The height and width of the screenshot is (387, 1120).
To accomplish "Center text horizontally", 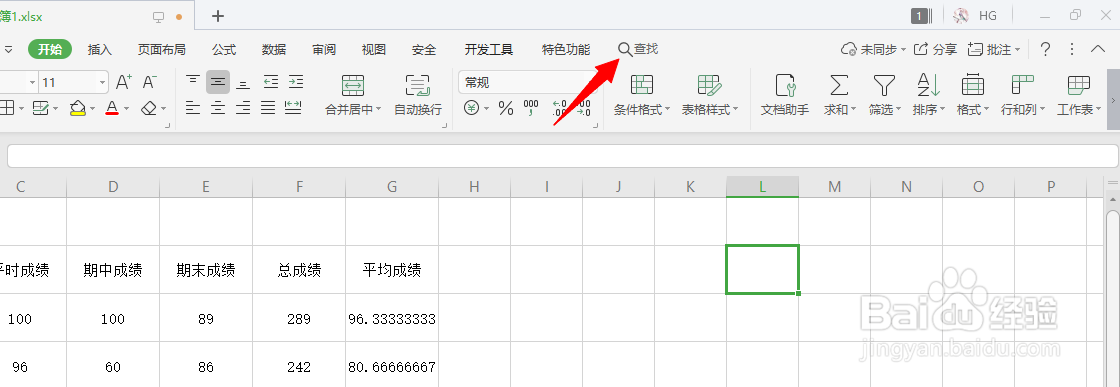I will (218, 108).
